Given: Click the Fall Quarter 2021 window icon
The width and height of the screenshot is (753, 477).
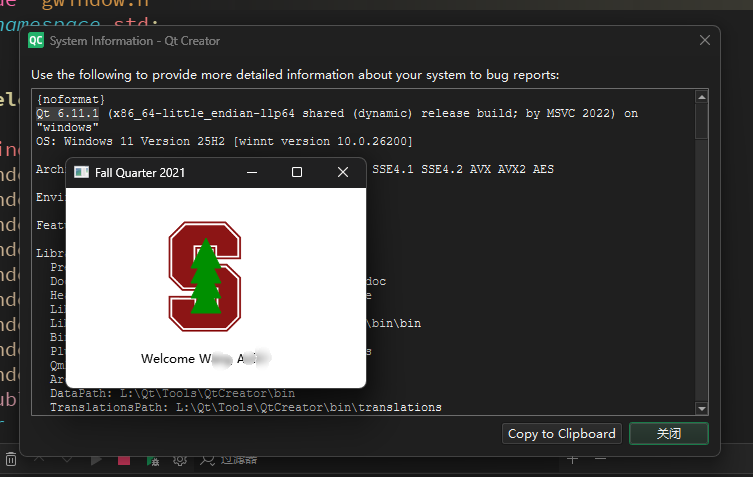Looking at the screenshot, I should 81,172.
